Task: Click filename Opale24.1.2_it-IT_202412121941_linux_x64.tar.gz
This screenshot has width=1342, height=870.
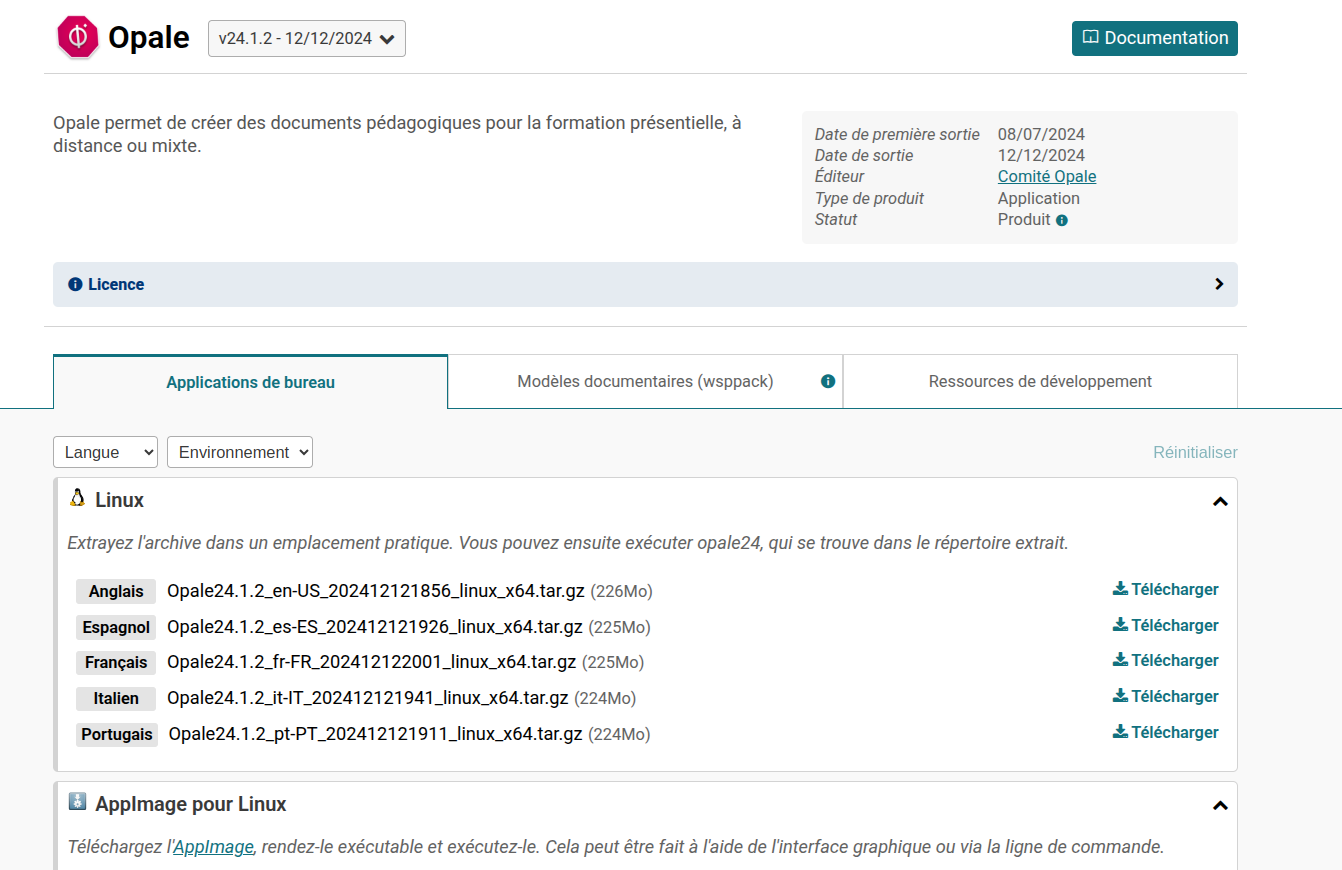Action: (368, 698)
